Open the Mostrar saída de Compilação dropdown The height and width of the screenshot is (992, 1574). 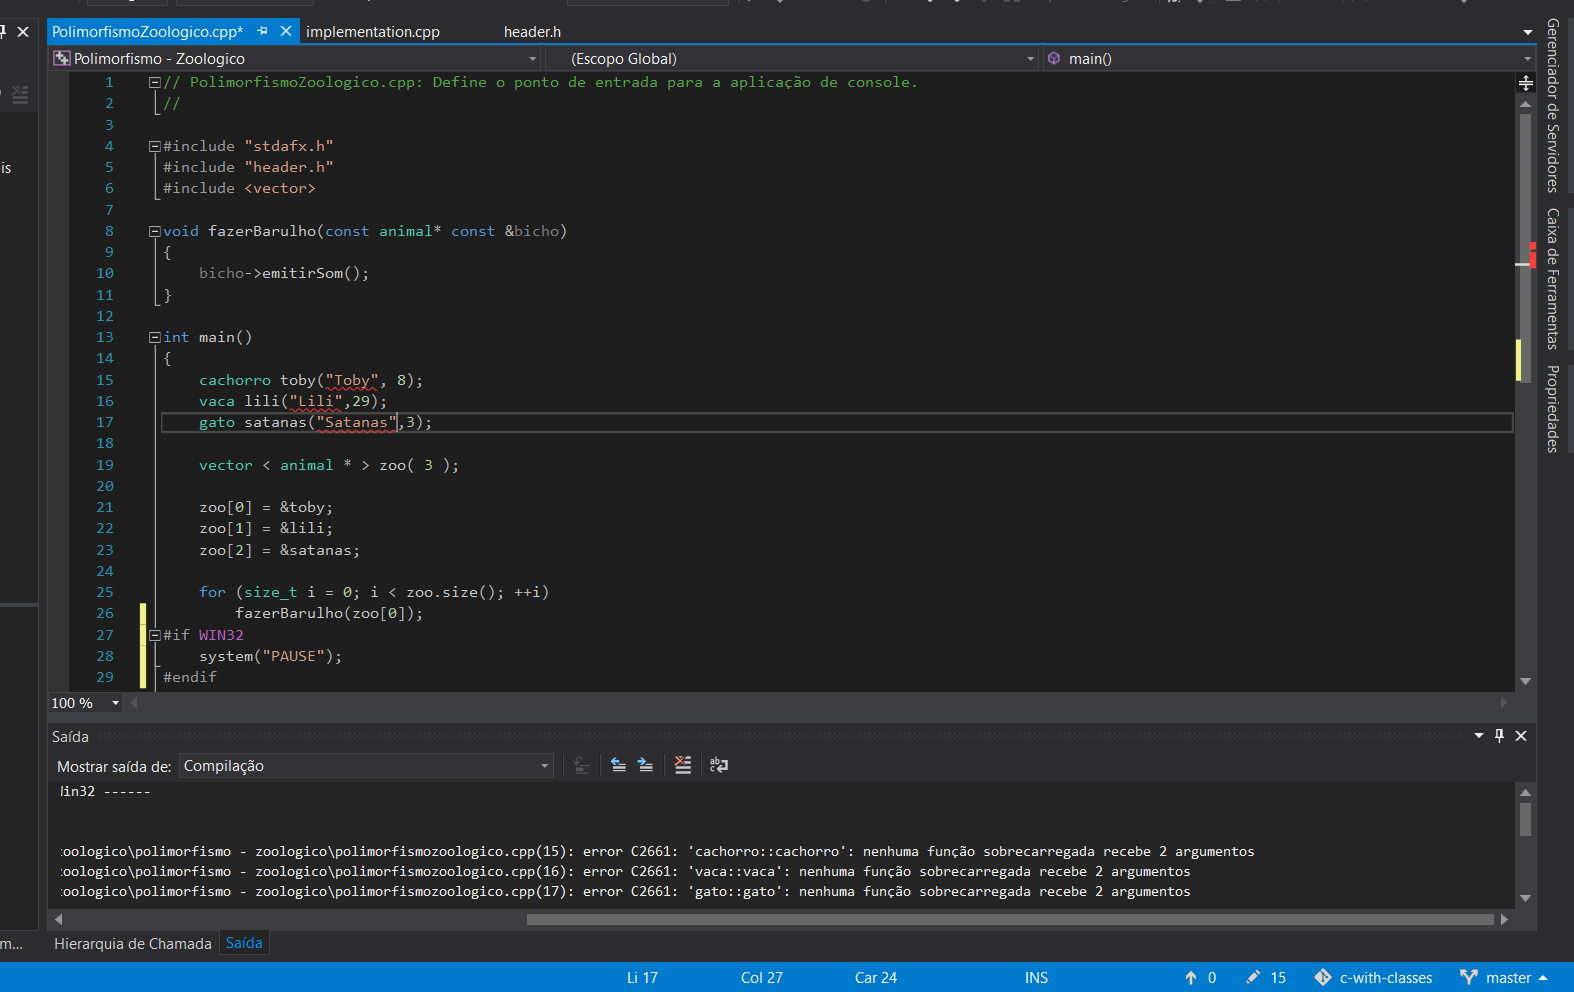366,766
